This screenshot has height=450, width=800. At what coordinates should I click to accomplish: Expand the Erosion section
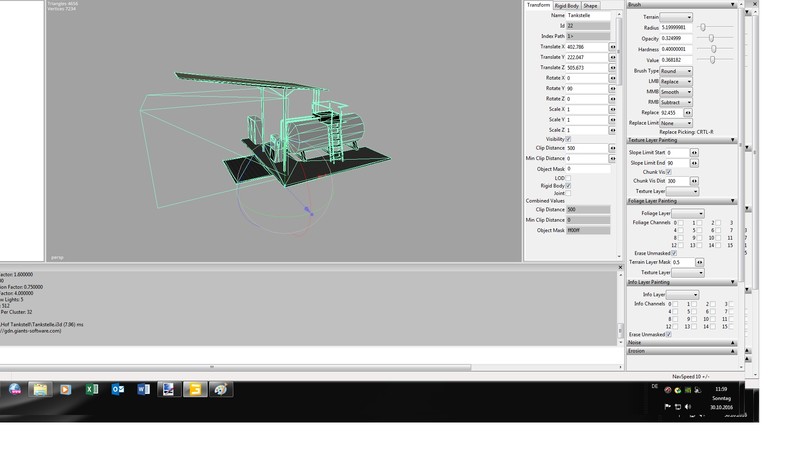[x=733, y=351]
